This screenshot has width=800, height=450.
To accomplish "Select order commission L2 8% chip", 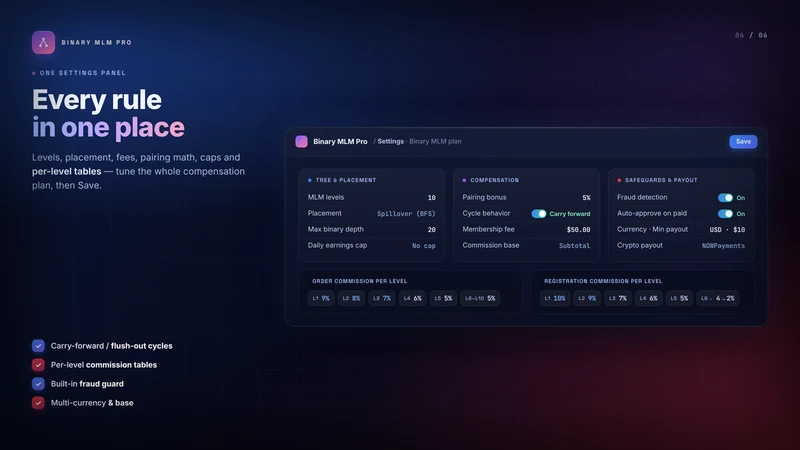I will click(x=352, y=298).
